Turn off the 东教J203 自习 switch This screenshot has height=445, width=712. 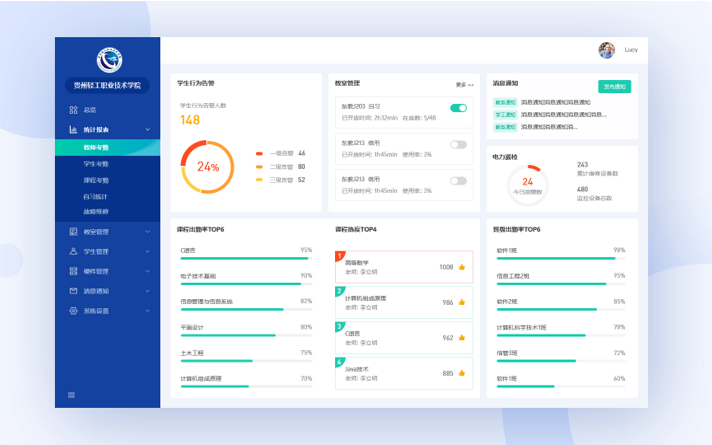tap(458, 108)
